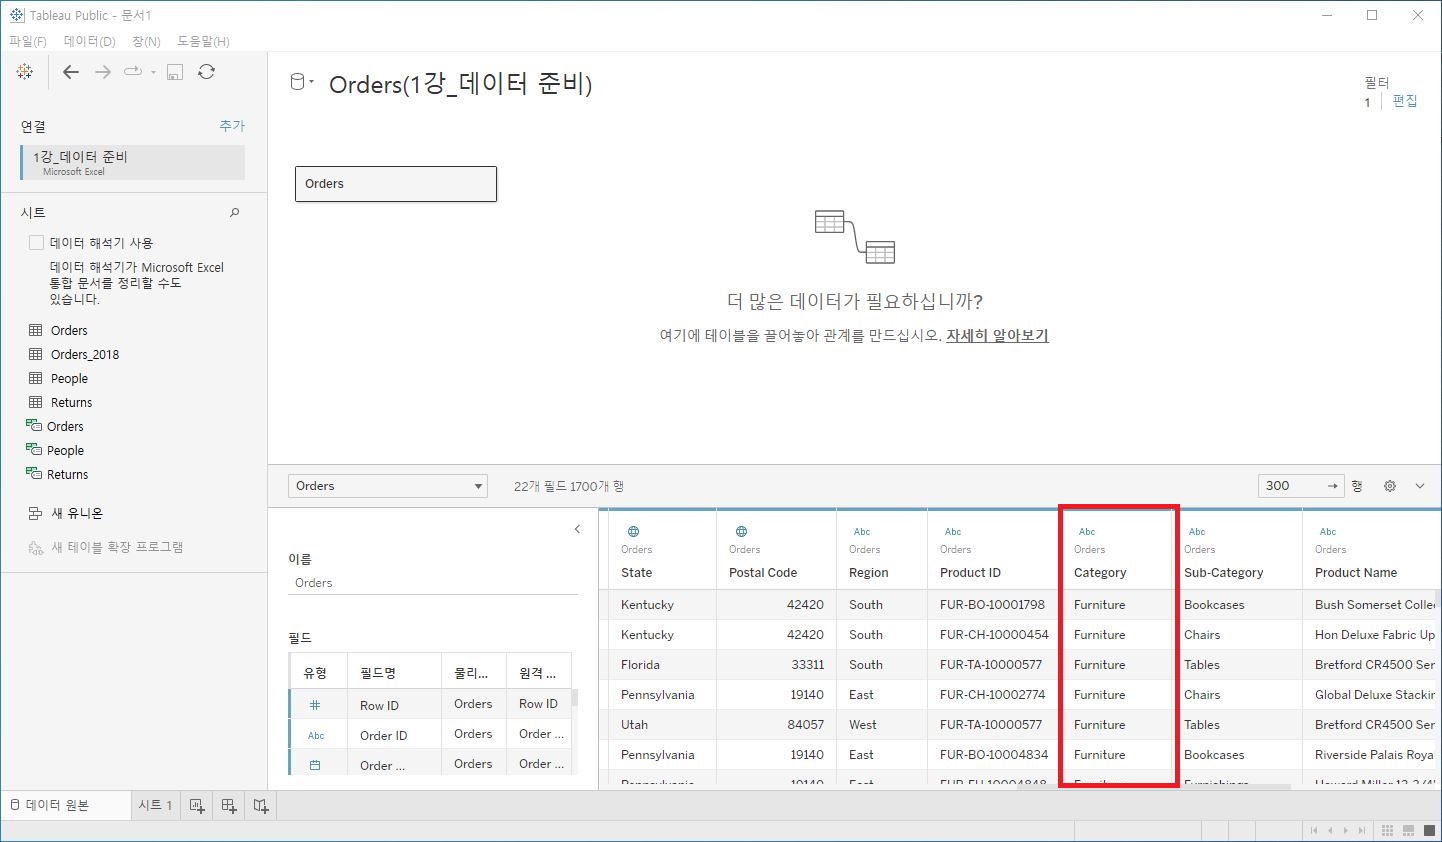This screenshot has height=842, width=1442.
Task: Click the Category column header
Action: [x=1100, y=573]
